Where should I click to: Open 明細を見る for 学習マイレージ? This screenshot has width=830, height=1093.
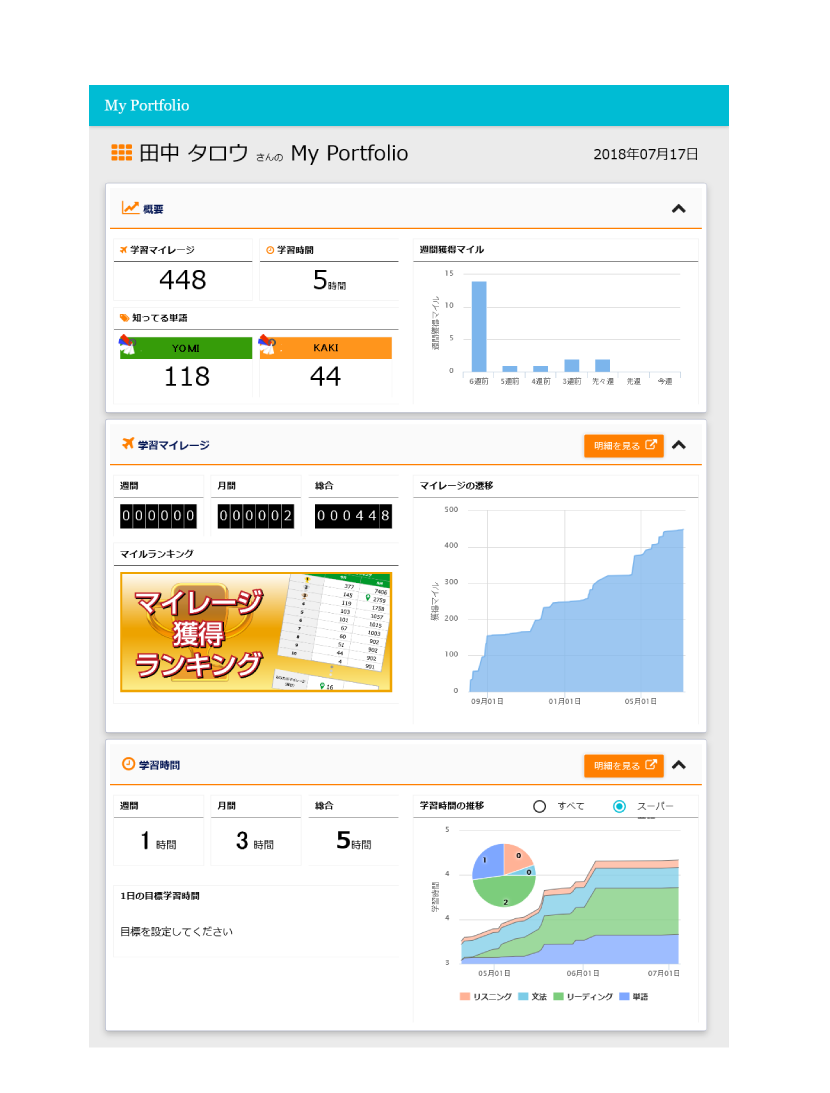tap(624, 445)
